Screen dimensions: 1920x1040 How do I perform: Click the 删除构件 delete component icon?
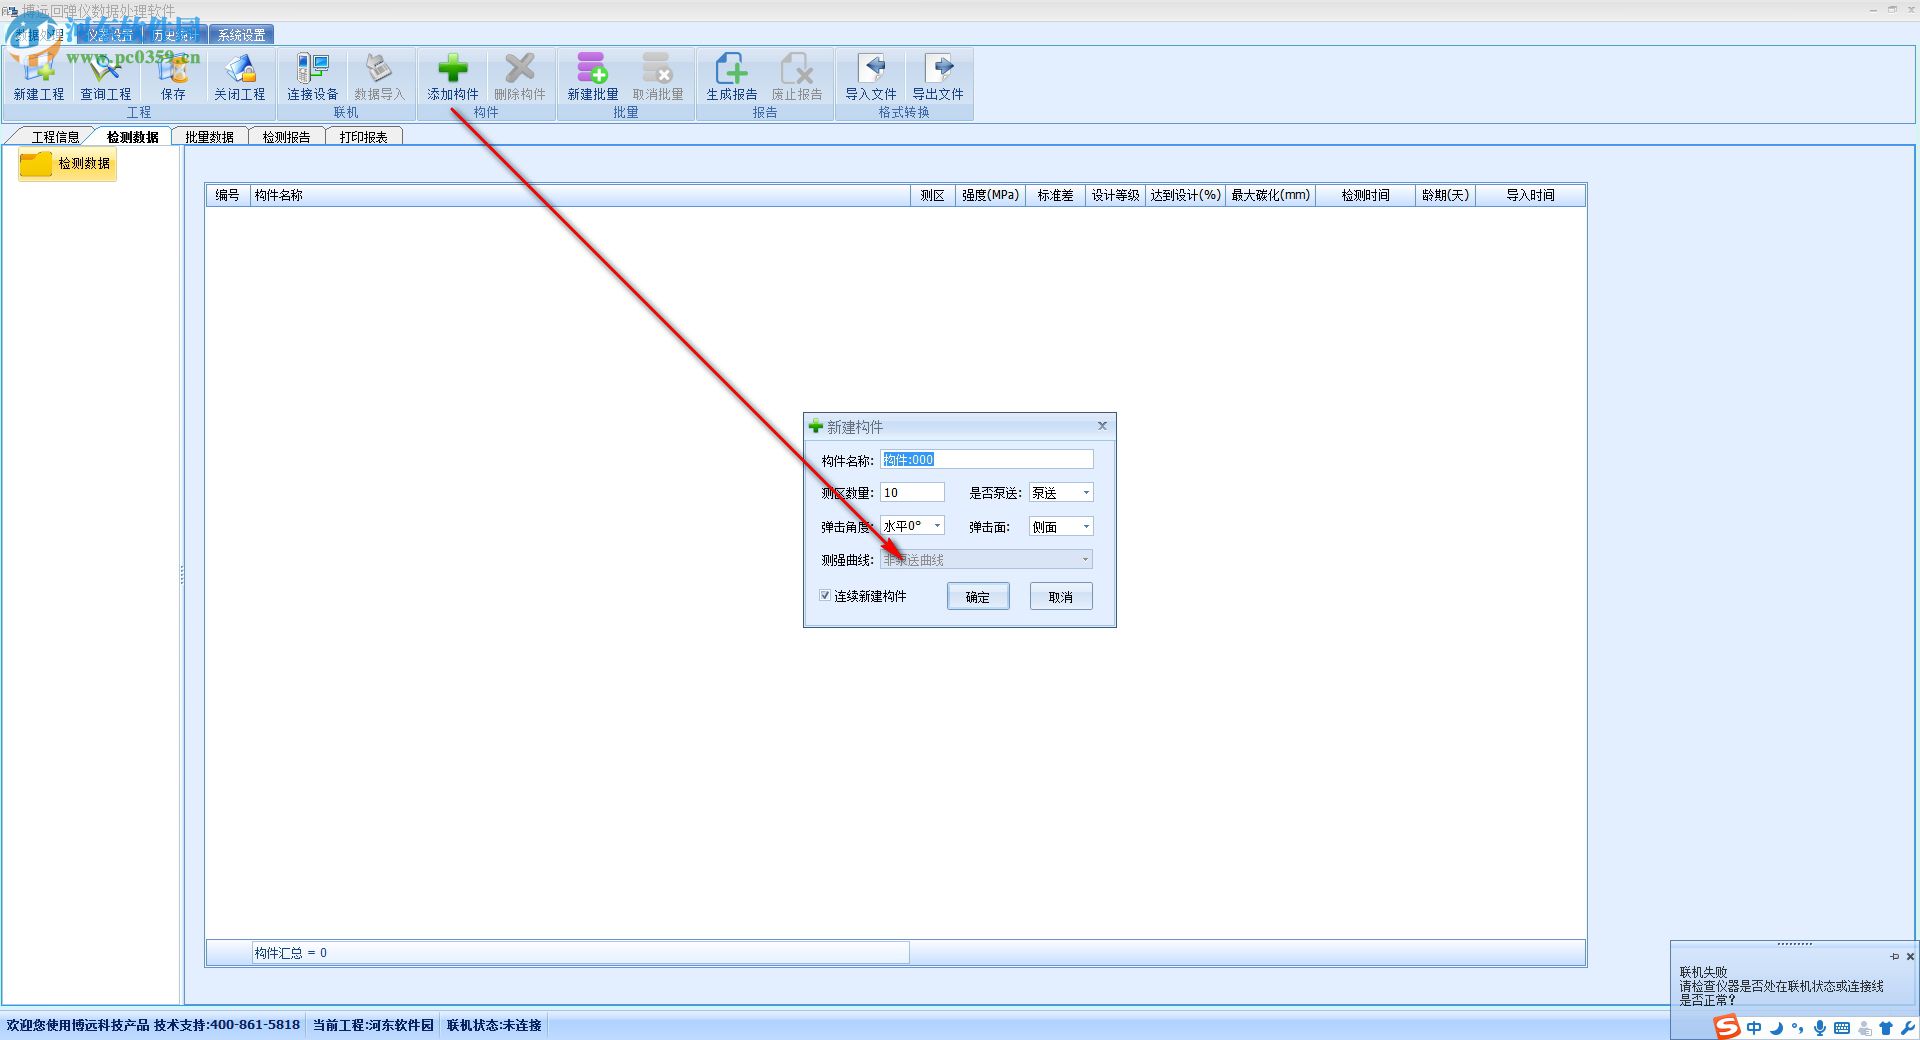point(520,77)
